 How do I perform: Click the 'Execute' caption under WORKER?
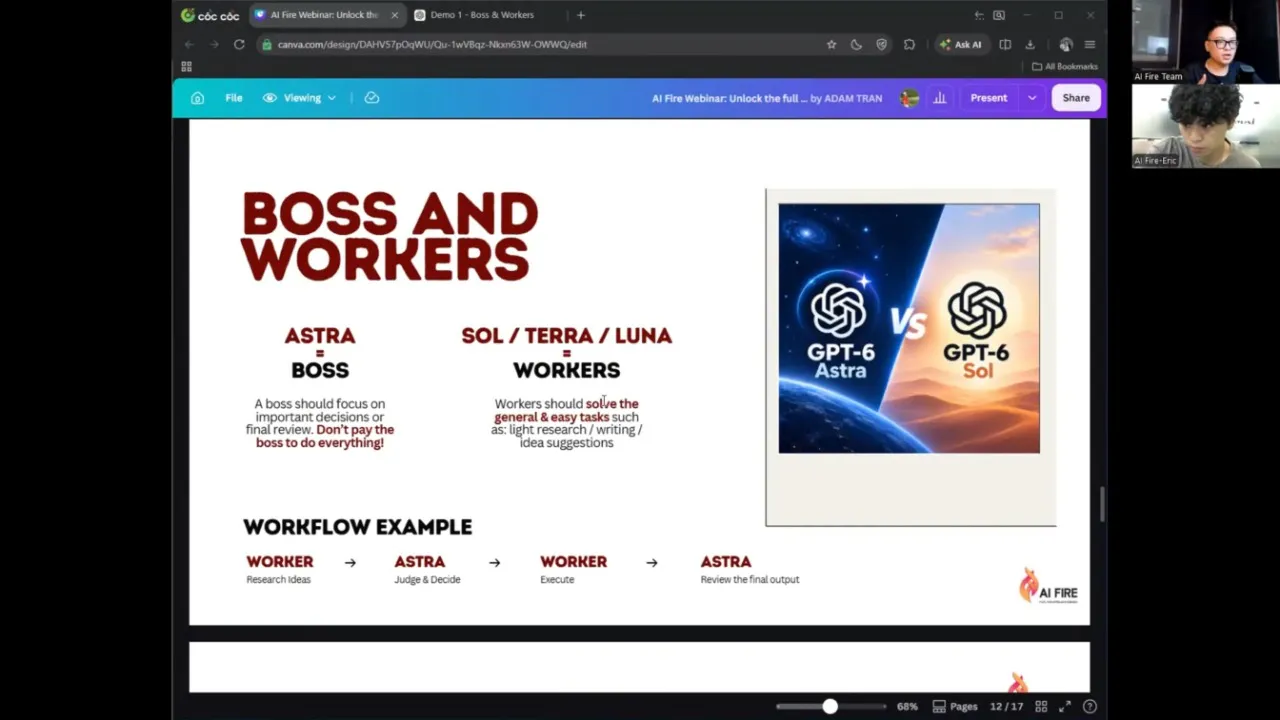pos(557,580)
